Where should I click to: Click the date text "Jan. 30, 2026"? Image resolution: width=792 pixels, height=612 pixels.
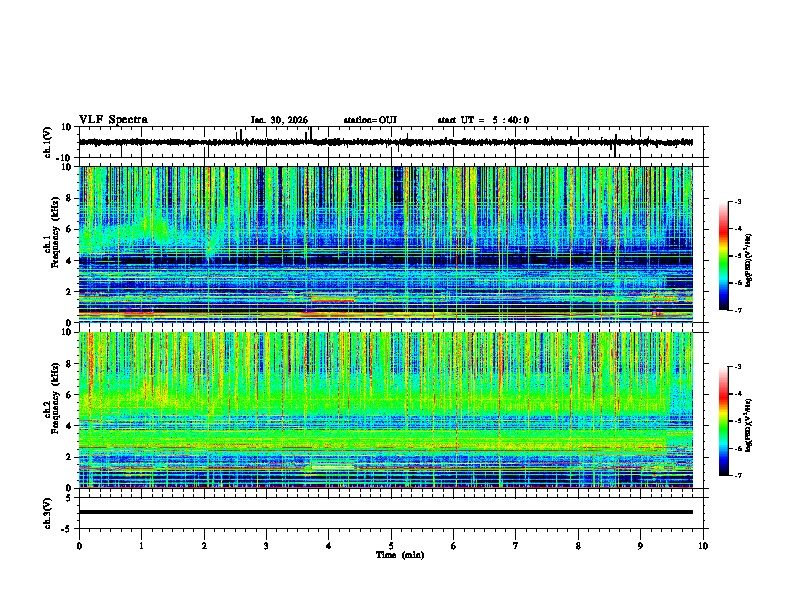point(279,120)
